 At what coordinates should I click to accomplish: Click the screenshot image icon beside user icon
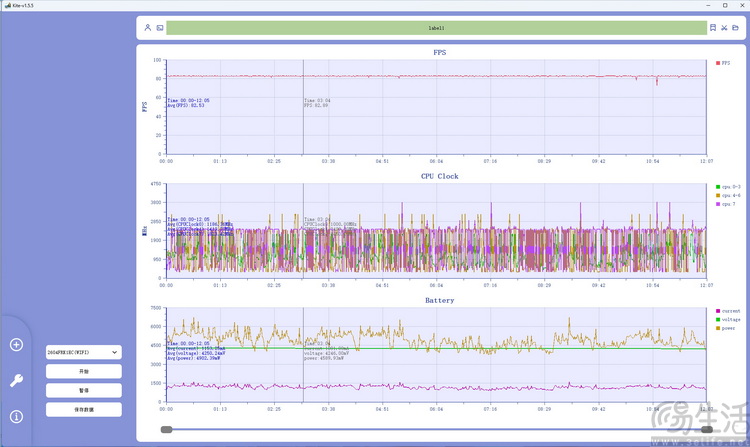[159, 28]
